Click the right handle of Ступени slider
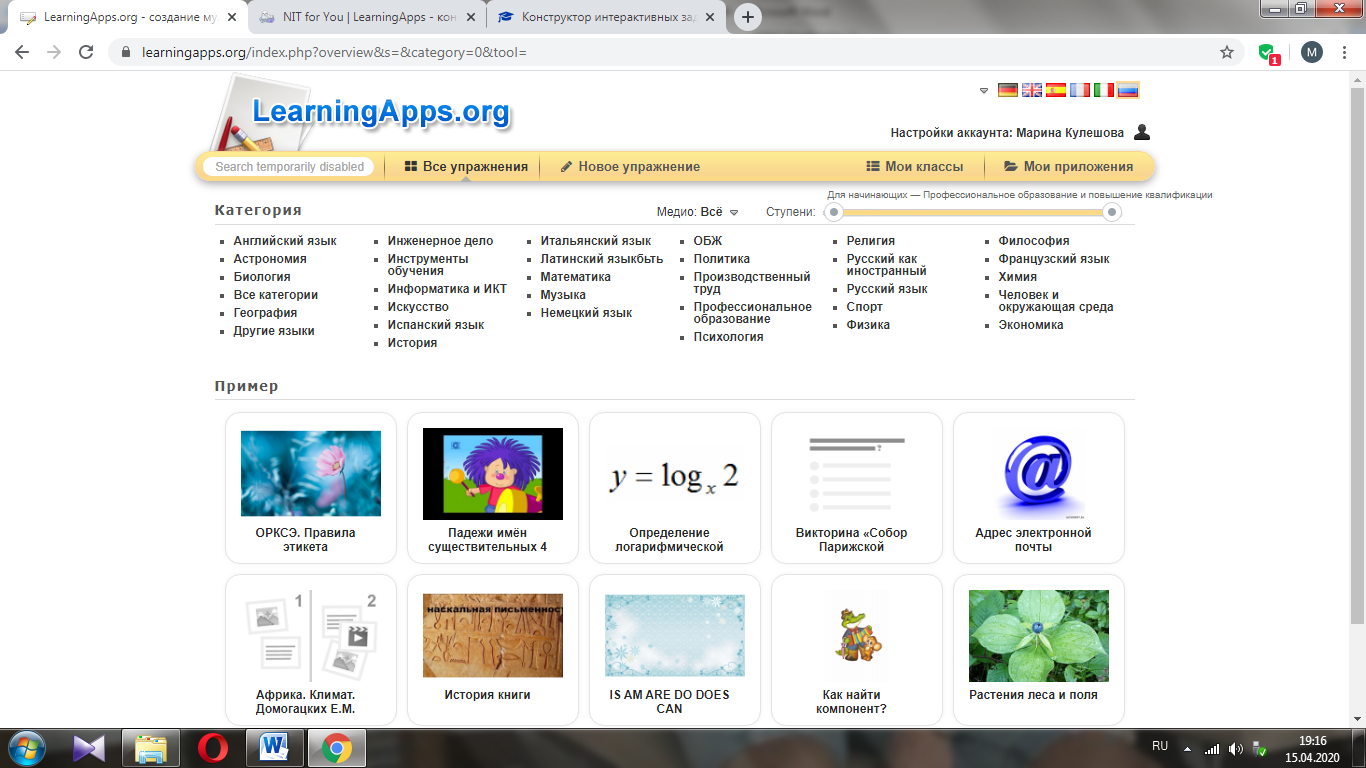This screenshot has width=1366, height=768. (x=1111, y=212)
